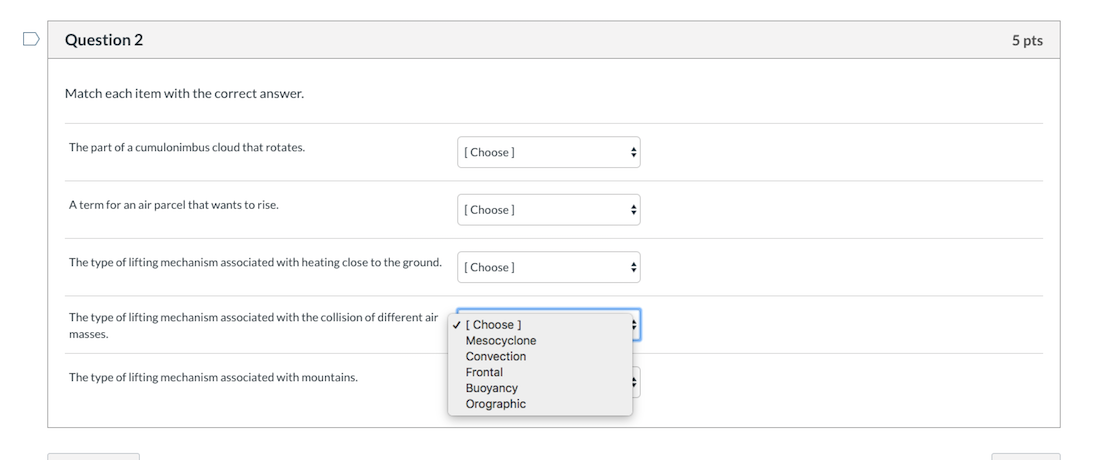Click the 5 pts label

point(1027,40)
